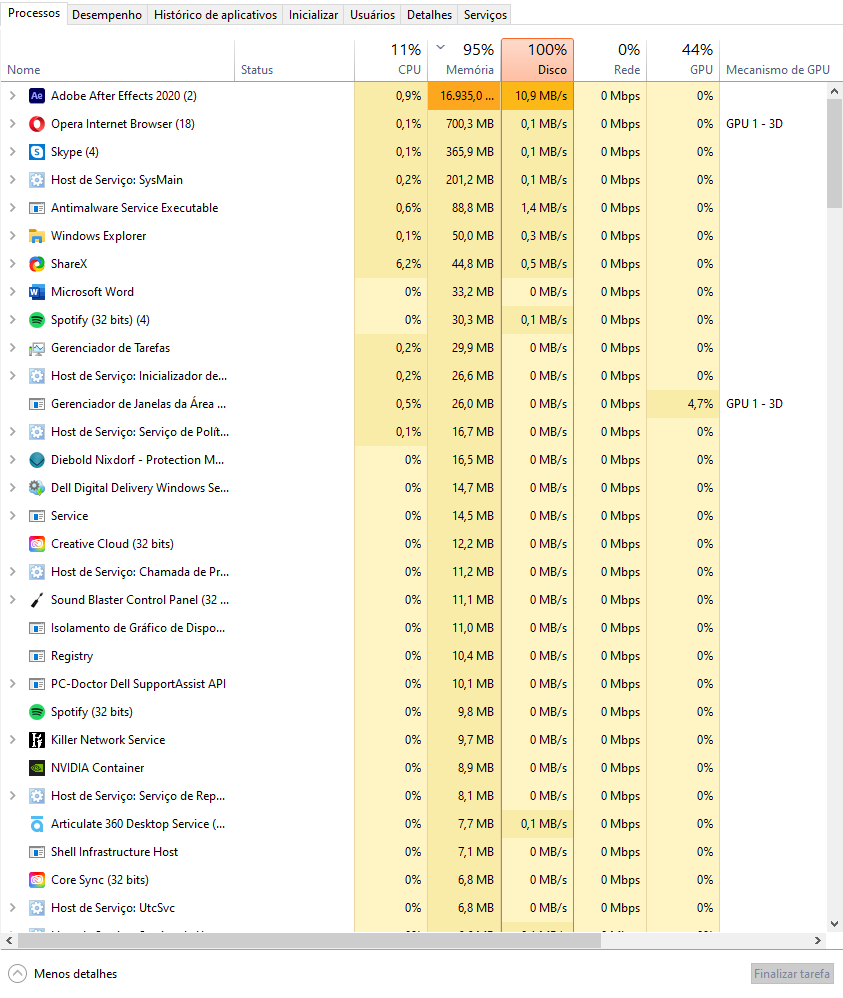The height and width of the screenshot is (998, 843).
Task: Click the Opera Internet Browser icon
Action: [x=37, y=124]
